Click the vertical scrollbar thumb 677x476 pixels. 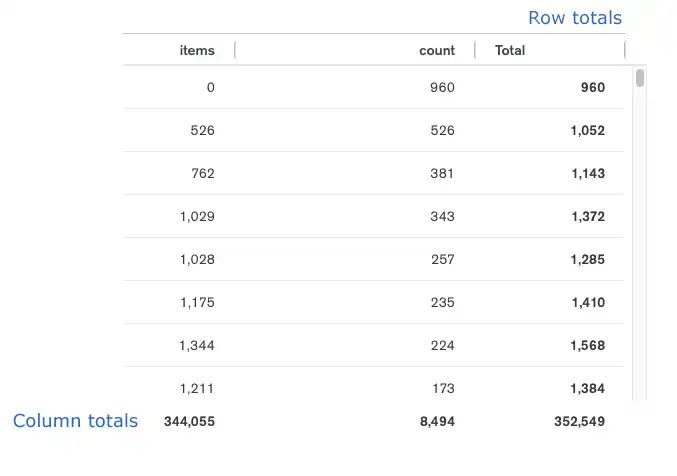click(x=640, y=78)
